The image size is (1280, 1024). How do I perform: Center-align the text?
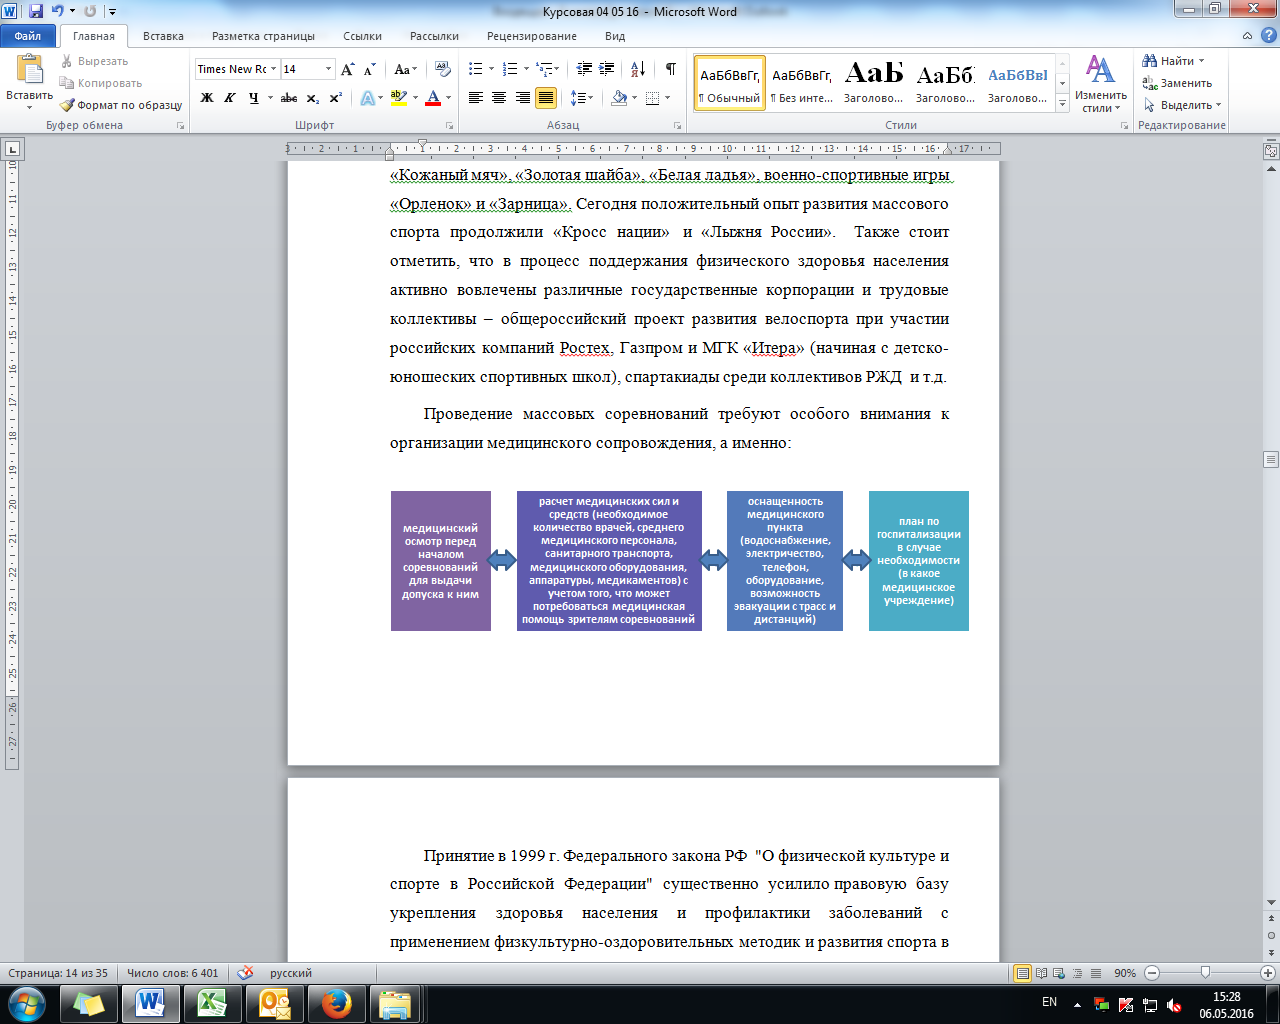pyautogui.click(x=499, y=98)
